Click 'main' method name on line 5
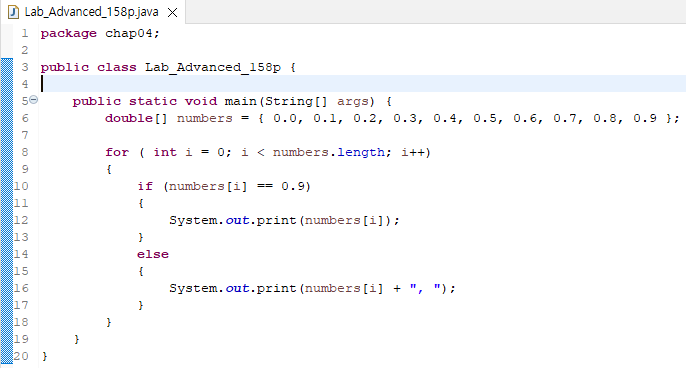 pyautogui.click(x=241, y=102)
